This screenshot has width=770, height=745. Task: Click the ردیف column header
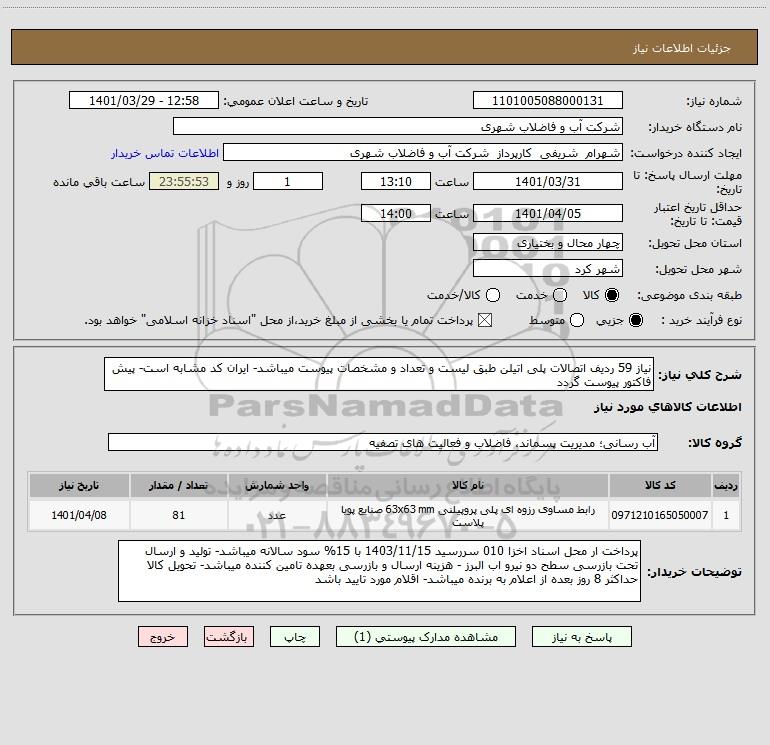tap(726, 486)
